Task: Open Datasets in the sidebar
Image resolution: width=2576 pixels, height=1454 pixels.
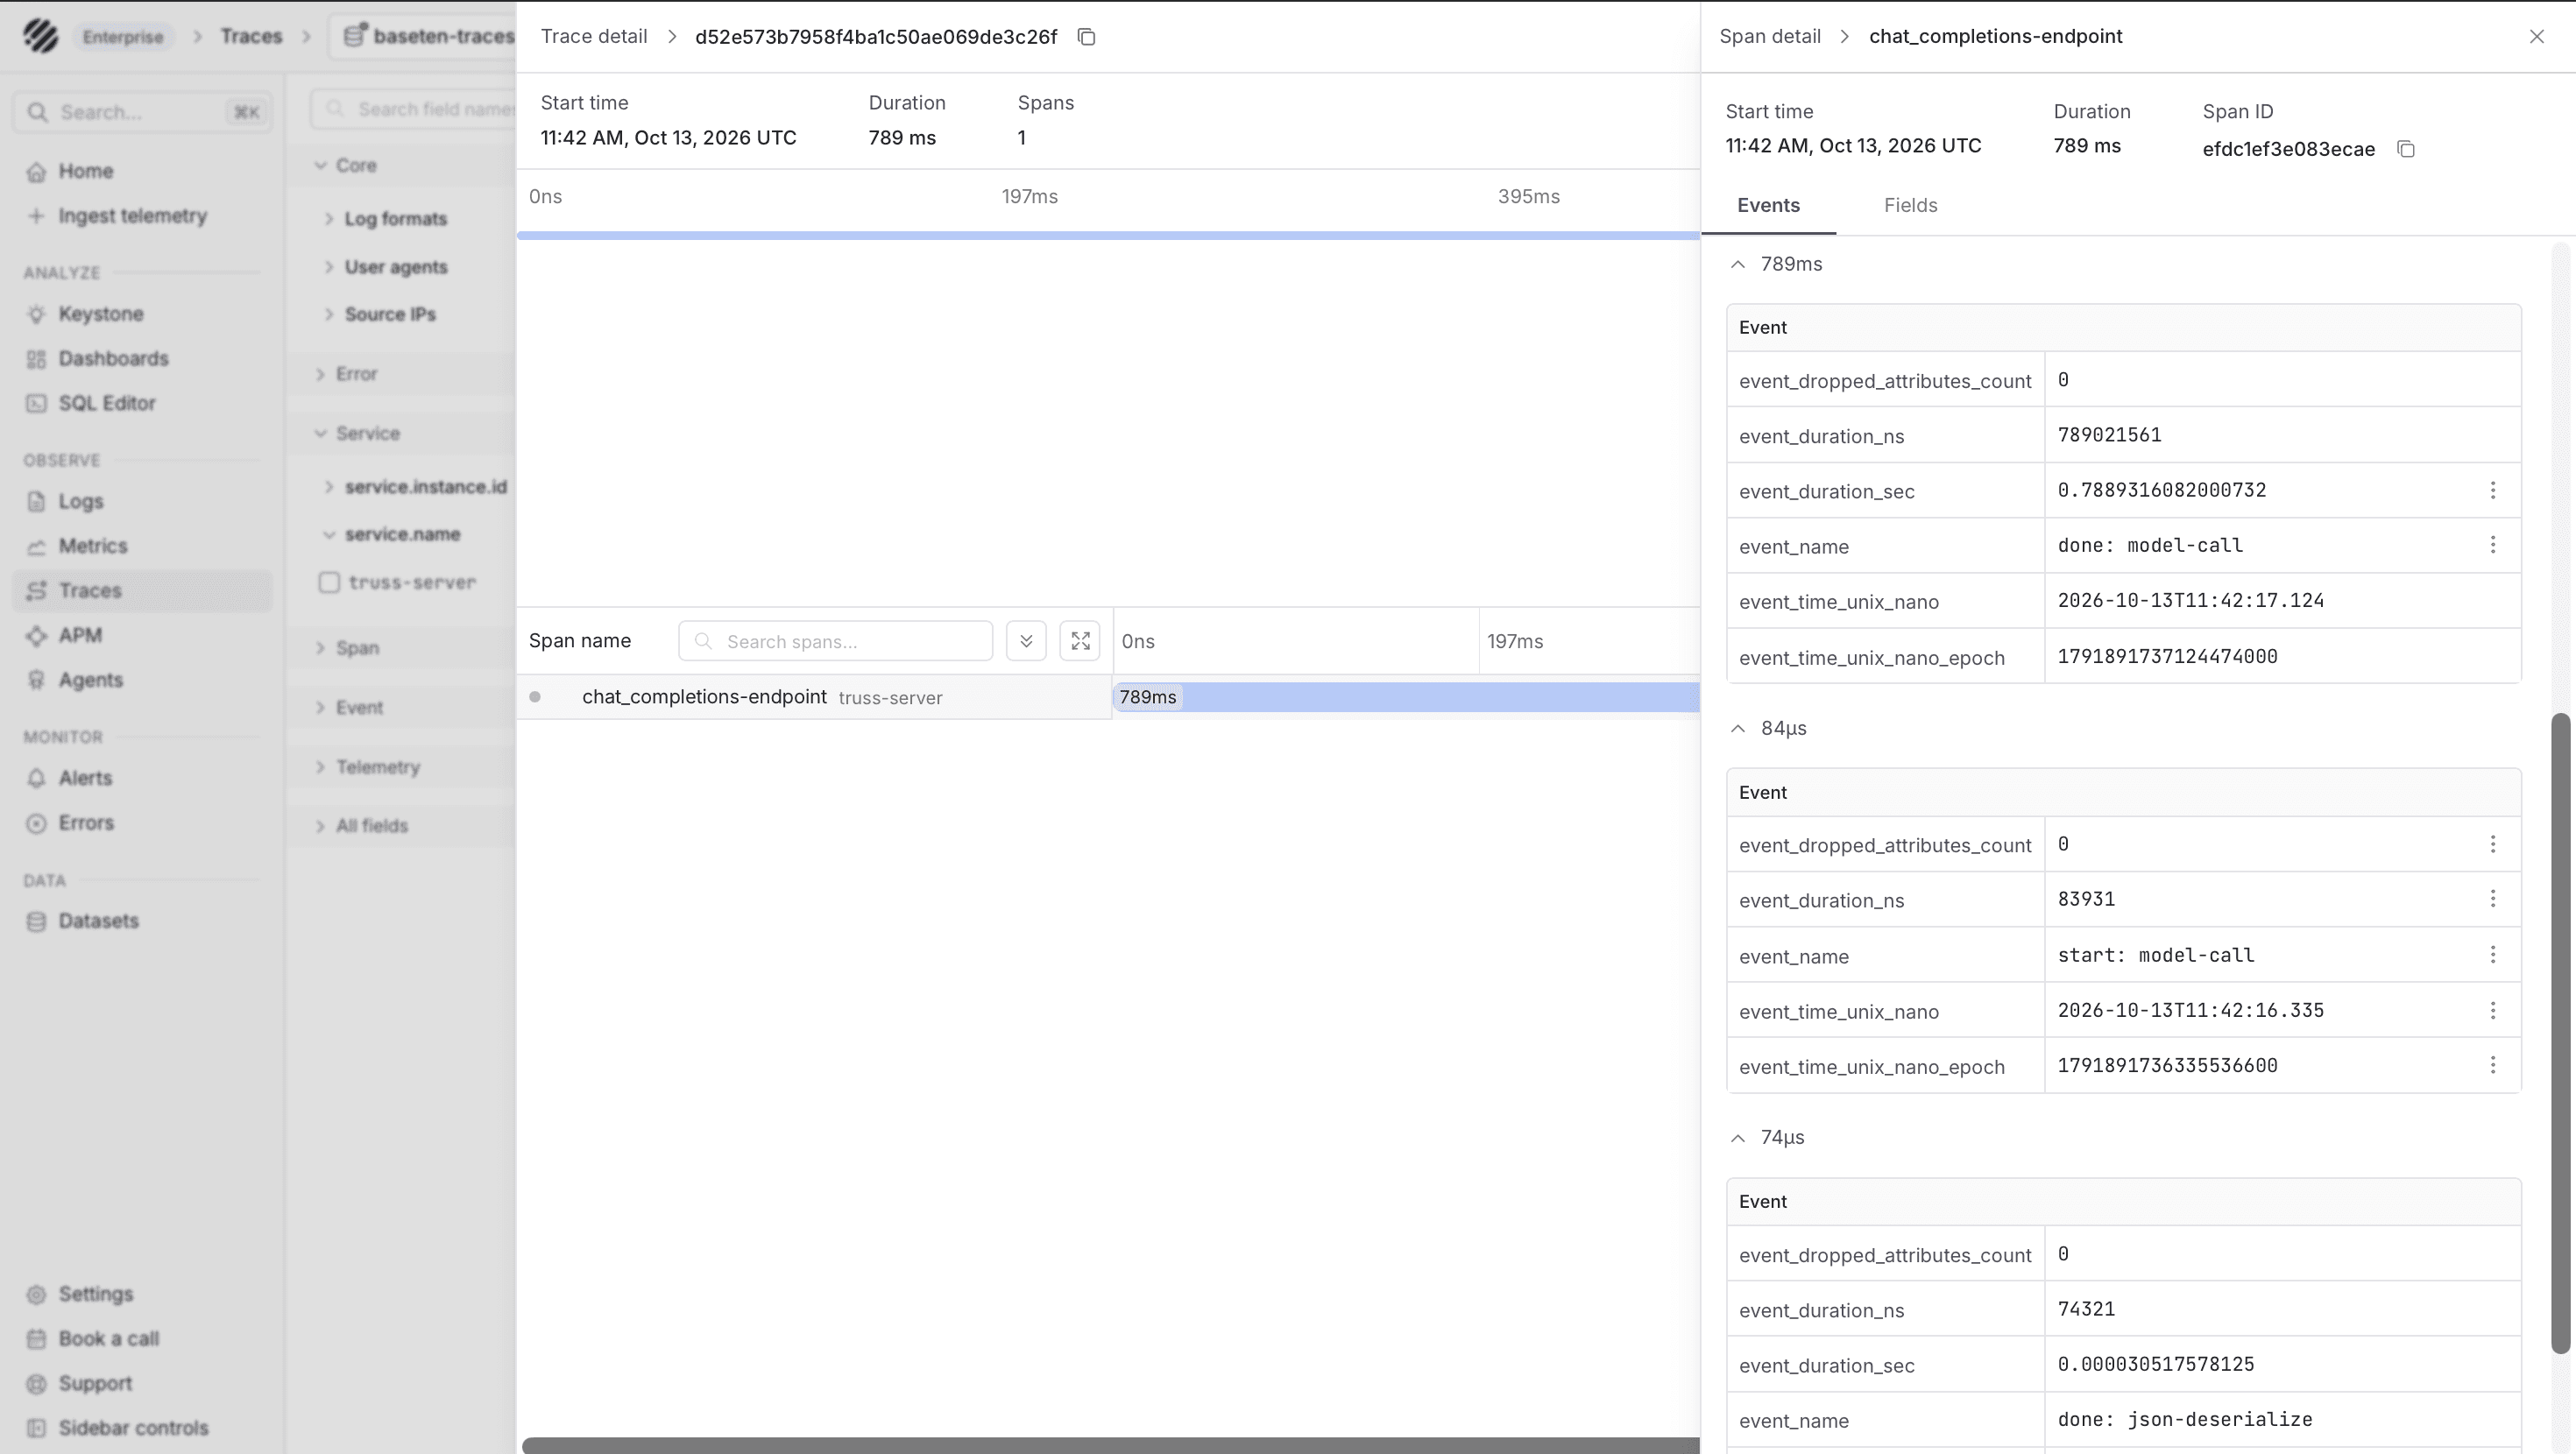Action: click(141, 921)
